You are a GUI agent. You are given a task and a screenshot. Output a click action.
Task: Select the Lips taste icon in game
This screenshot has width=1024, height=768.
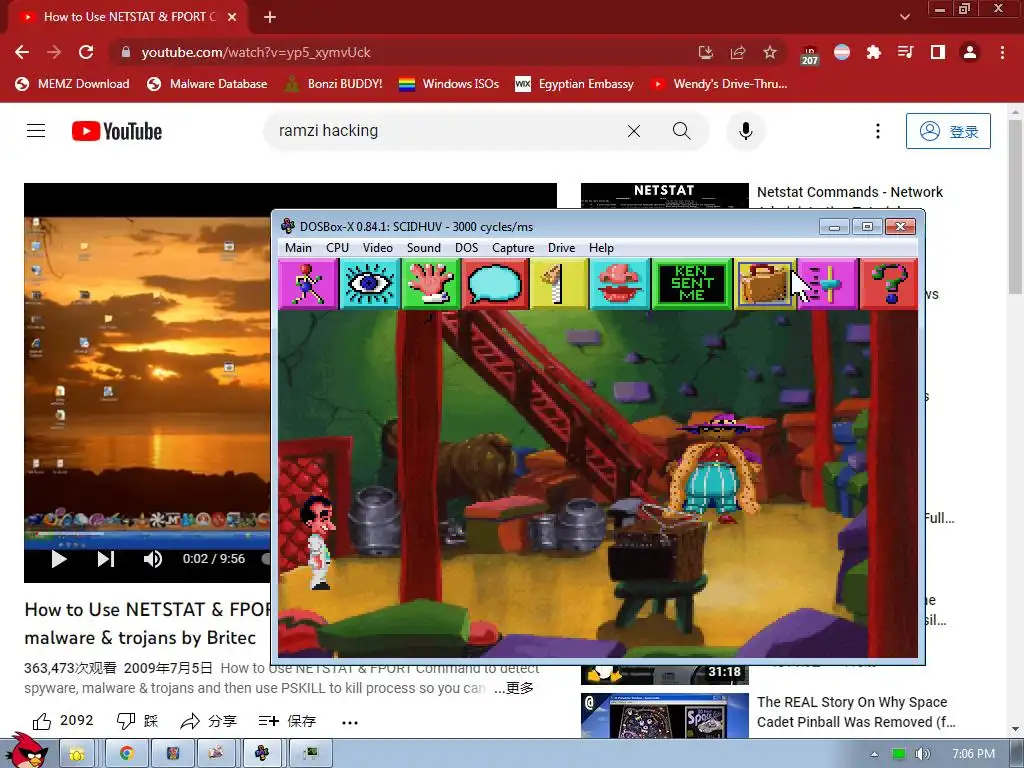(619, 283)
